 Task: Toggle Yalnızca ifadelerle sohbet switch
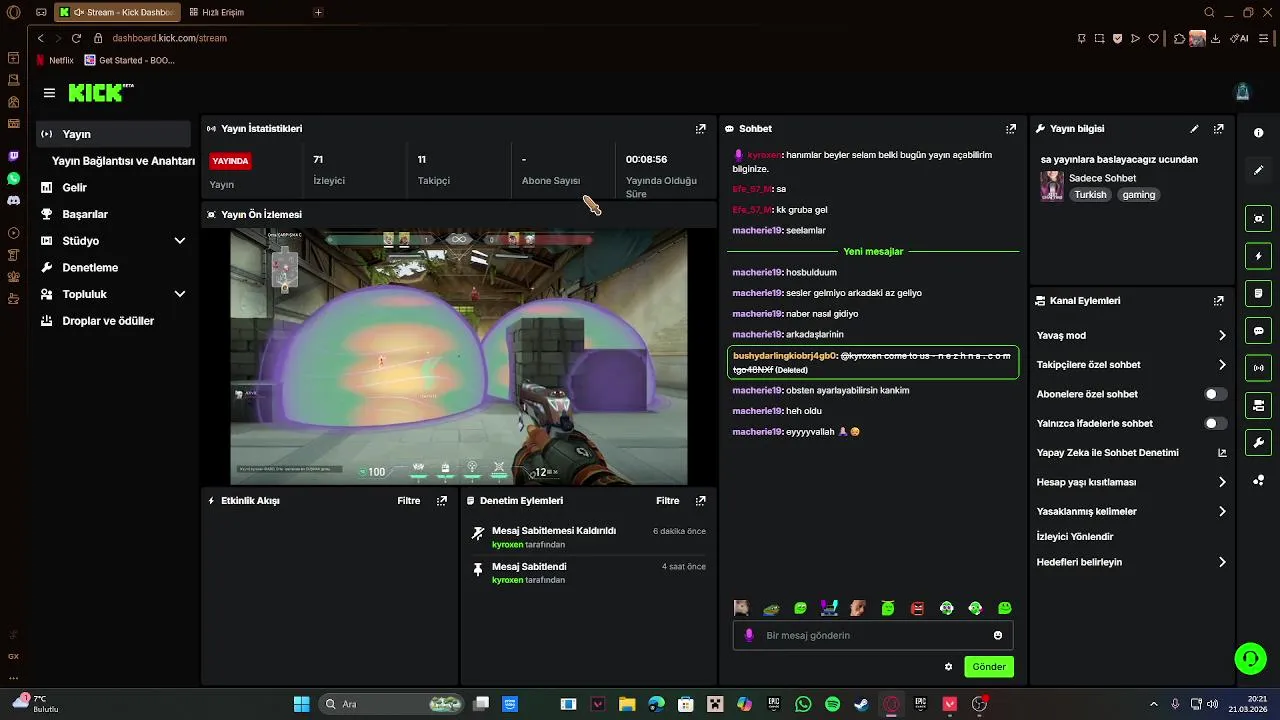1215,424
